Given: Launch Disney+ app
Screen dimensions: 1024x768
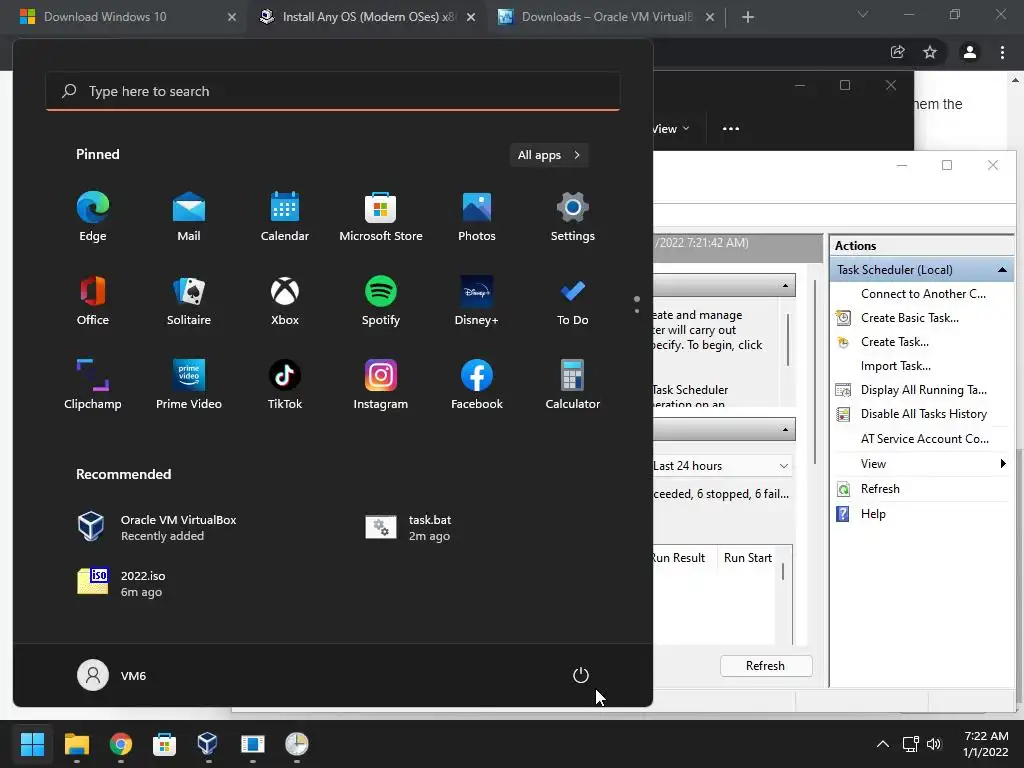Looking at the screenshot, I should tap(477, 301).
